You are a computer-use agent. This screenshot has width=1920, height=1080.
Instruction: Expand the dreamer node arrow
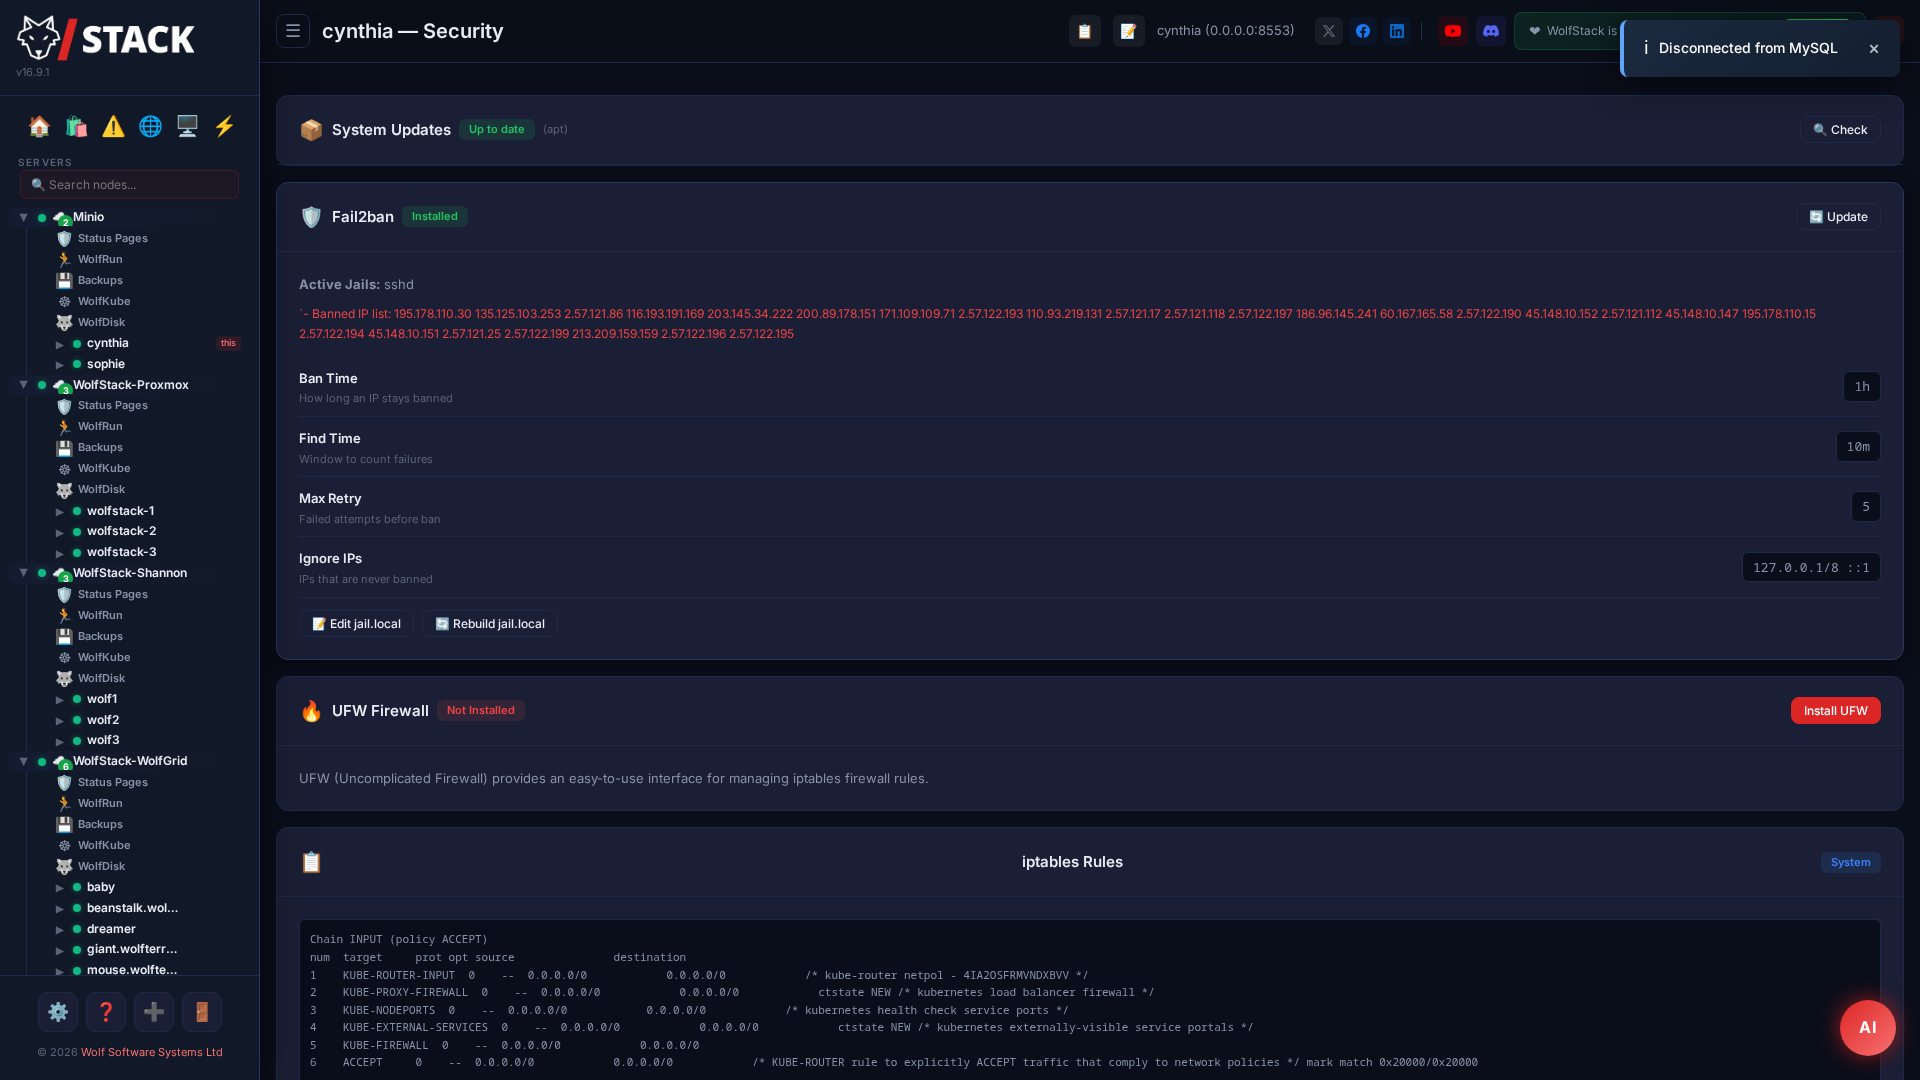[60, 930]
